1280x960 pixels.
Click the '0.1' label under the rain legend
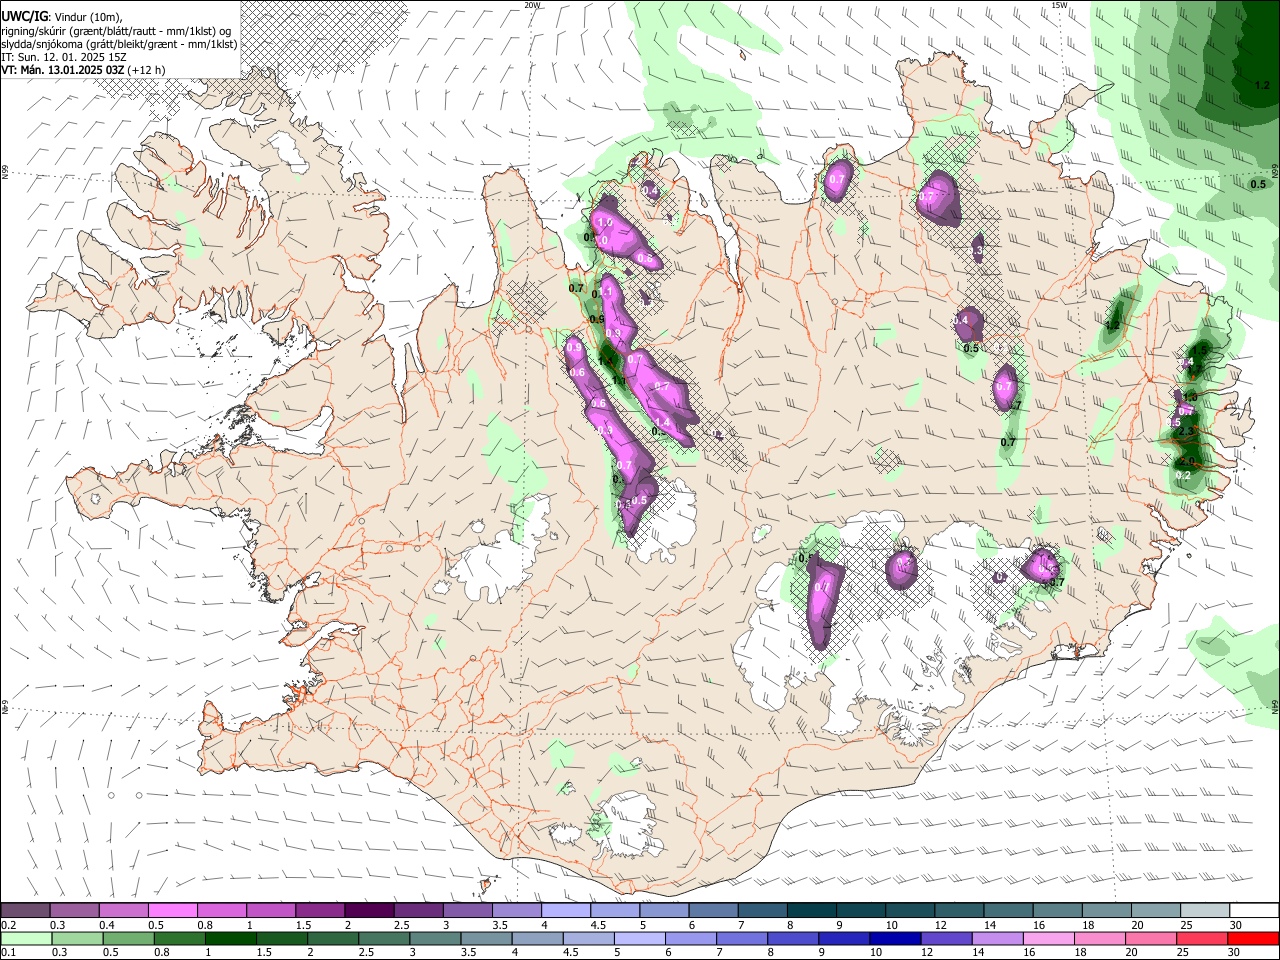[x=9, y=953]
